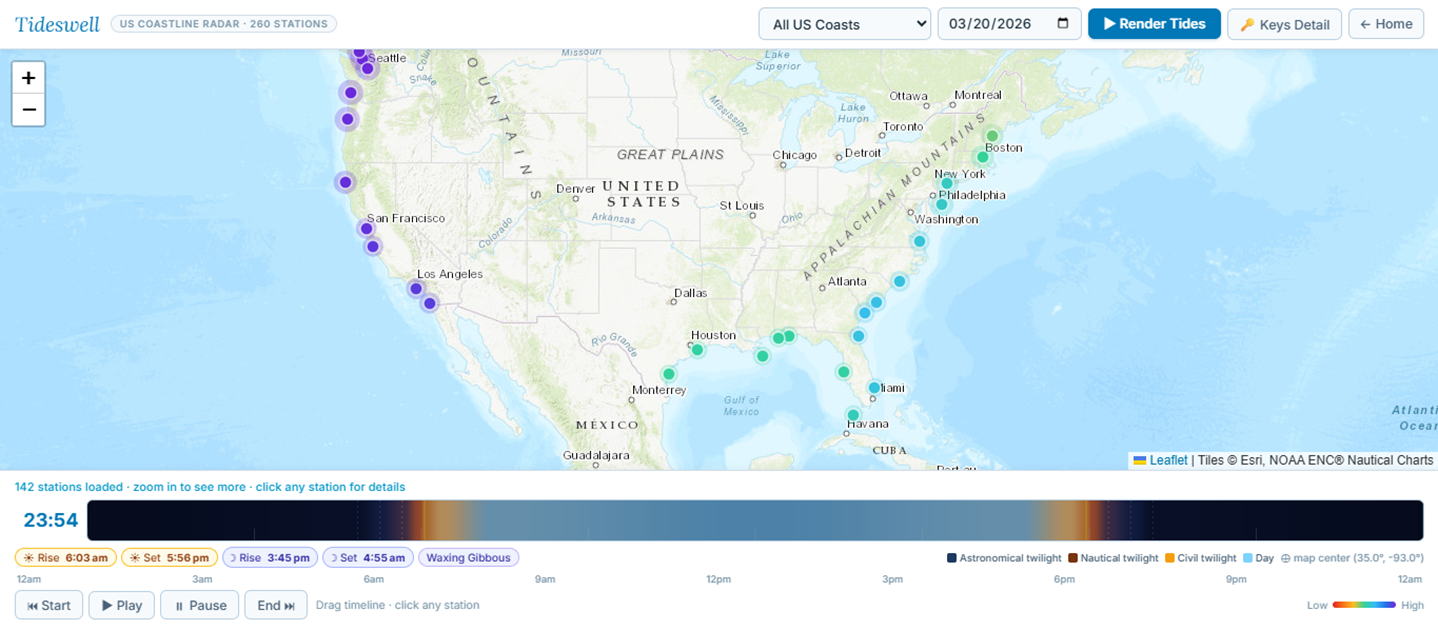Viewport: 1438px width, 630px height.
Task: Select the station marker near Houston
Action: coord(697,350)
